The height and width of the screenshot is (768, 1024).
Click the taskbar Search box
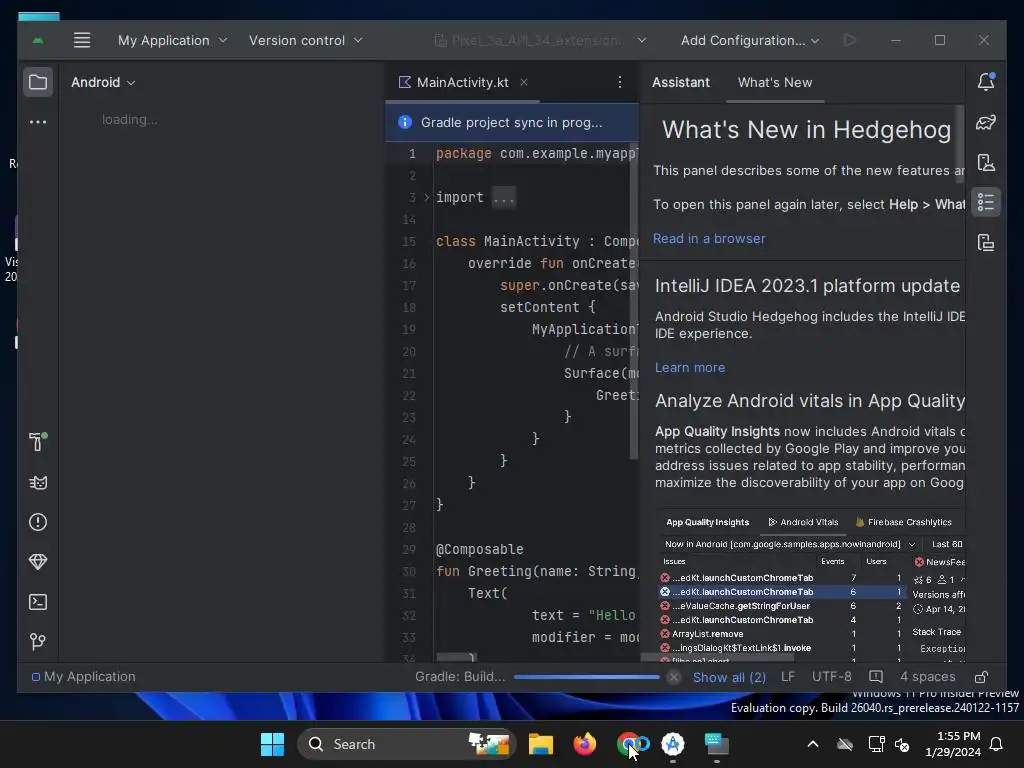click(406, 744)
